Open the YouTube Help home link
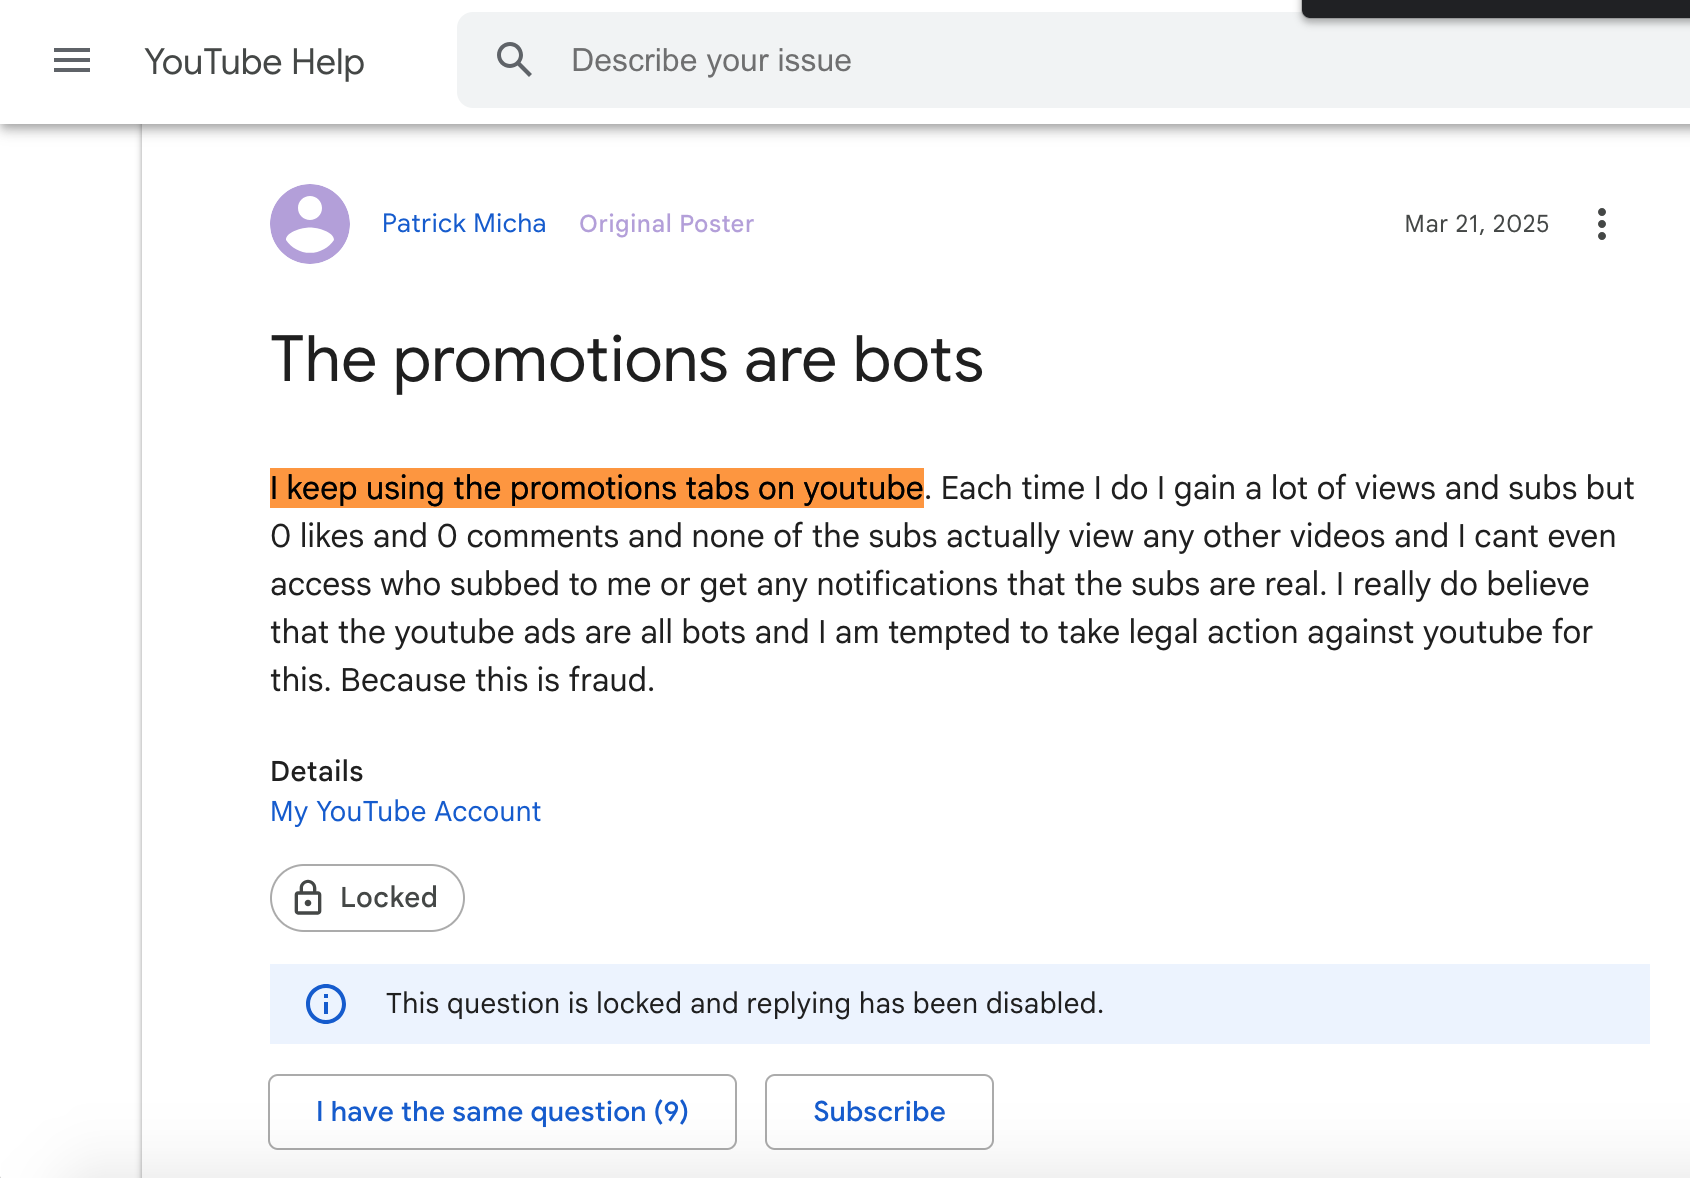The width and height of the screenshot is (1690, 1178). pyautogui.click(x=254, y=62)
